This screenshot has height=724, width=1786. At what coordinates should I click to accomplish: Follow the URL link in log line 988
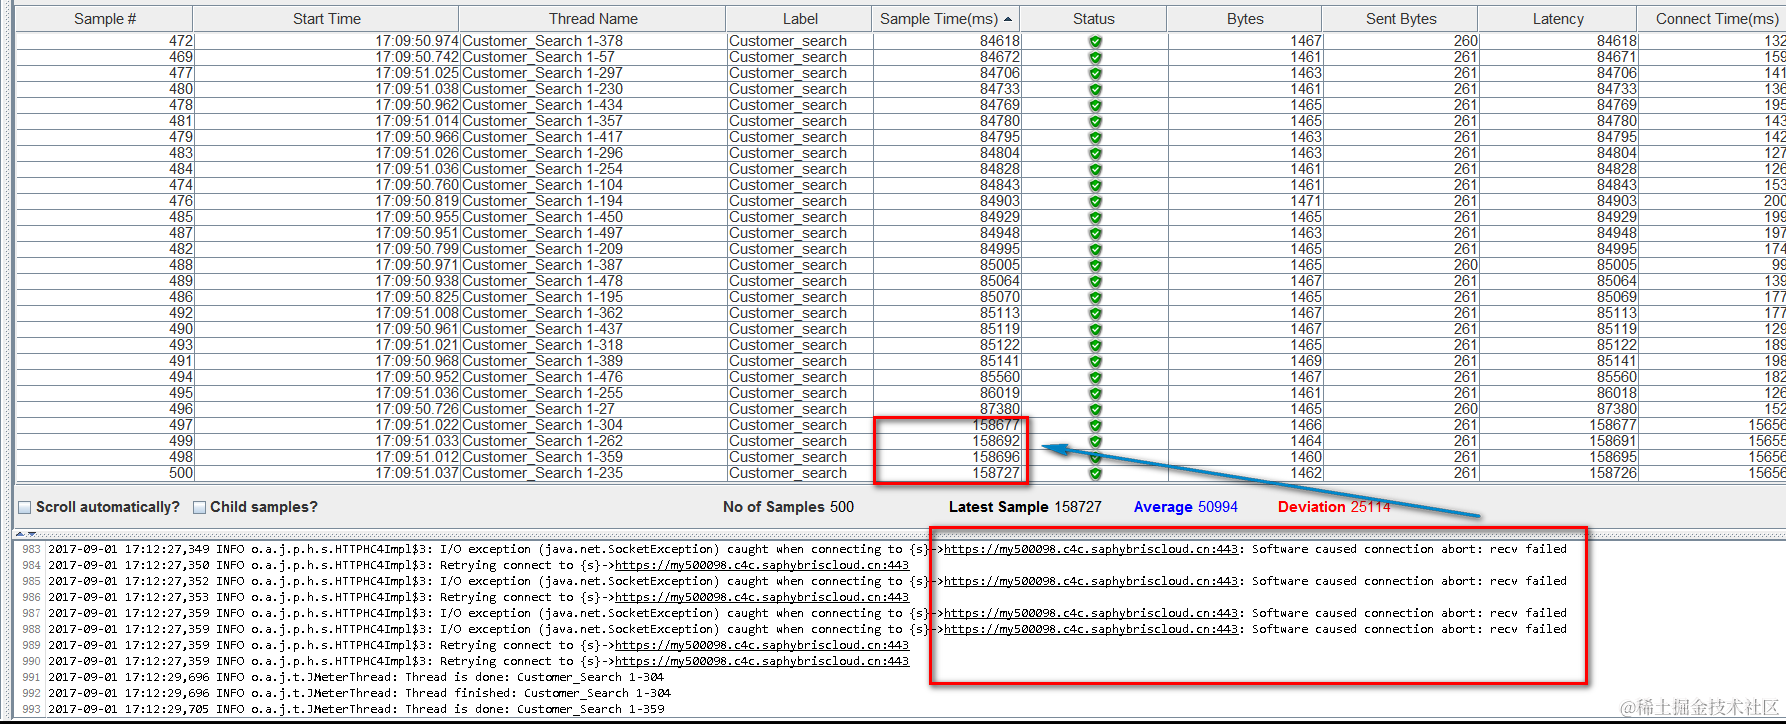click(x=1091, y=629)
